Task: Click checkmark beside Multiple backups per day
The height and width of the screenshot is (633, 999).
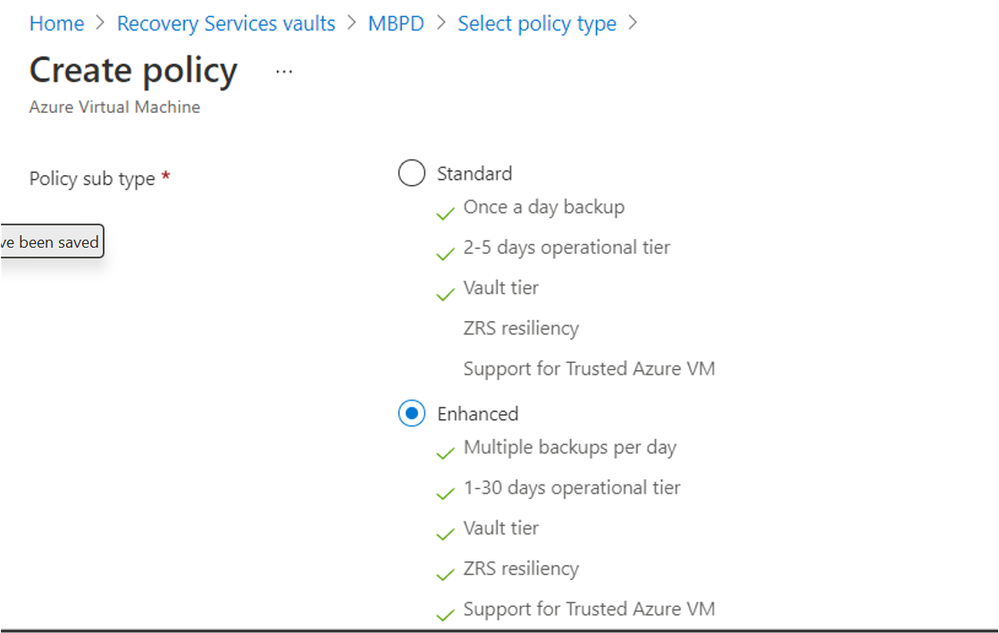Action: (445, 453)
